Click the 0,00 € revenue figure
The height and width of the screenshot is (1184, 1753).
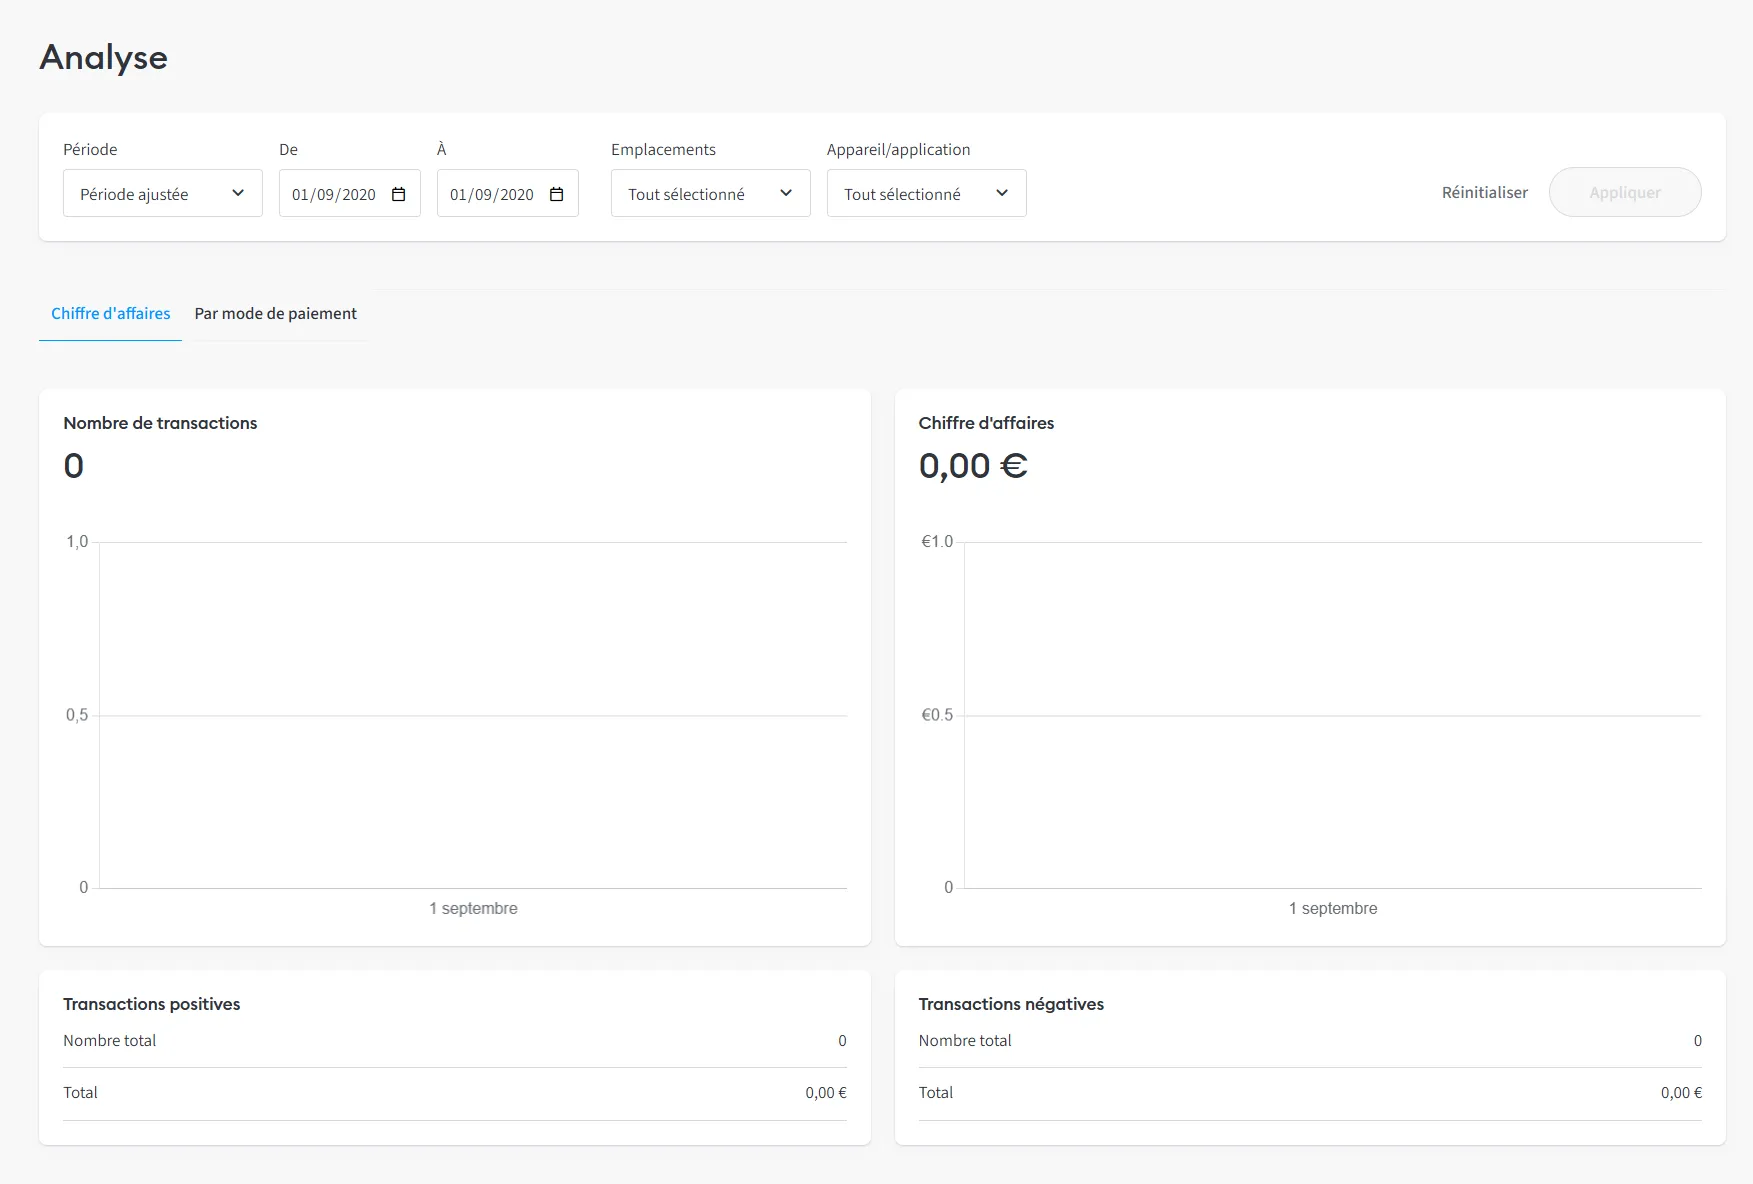pos(972,466)
